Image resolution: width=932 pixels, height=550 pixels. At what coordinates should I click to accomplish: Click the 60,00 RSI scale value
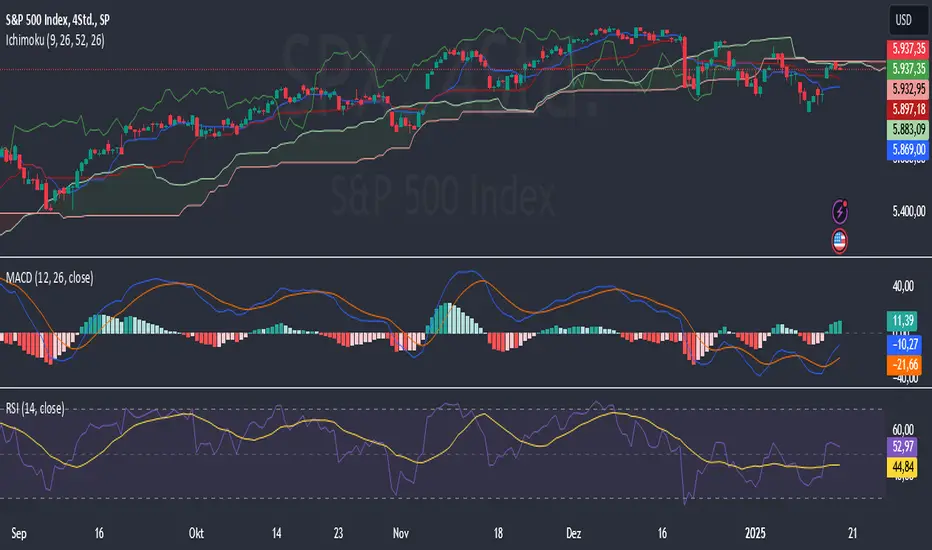pyautogui.click(x=903, y=429)
